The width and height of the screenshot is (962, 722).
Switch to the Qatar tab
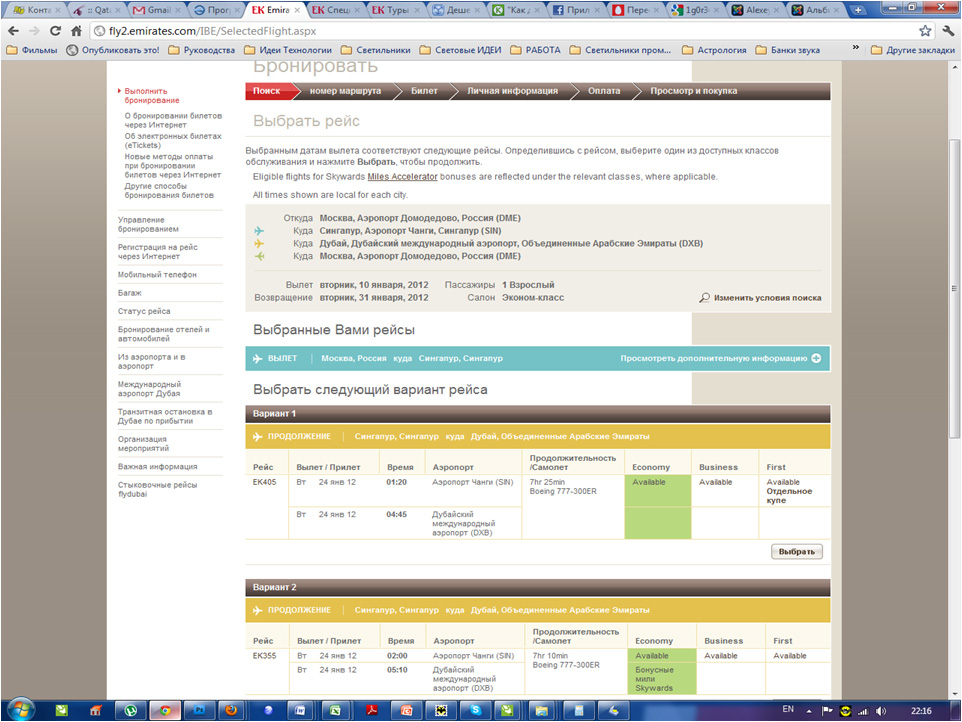(x=98, y=10)
